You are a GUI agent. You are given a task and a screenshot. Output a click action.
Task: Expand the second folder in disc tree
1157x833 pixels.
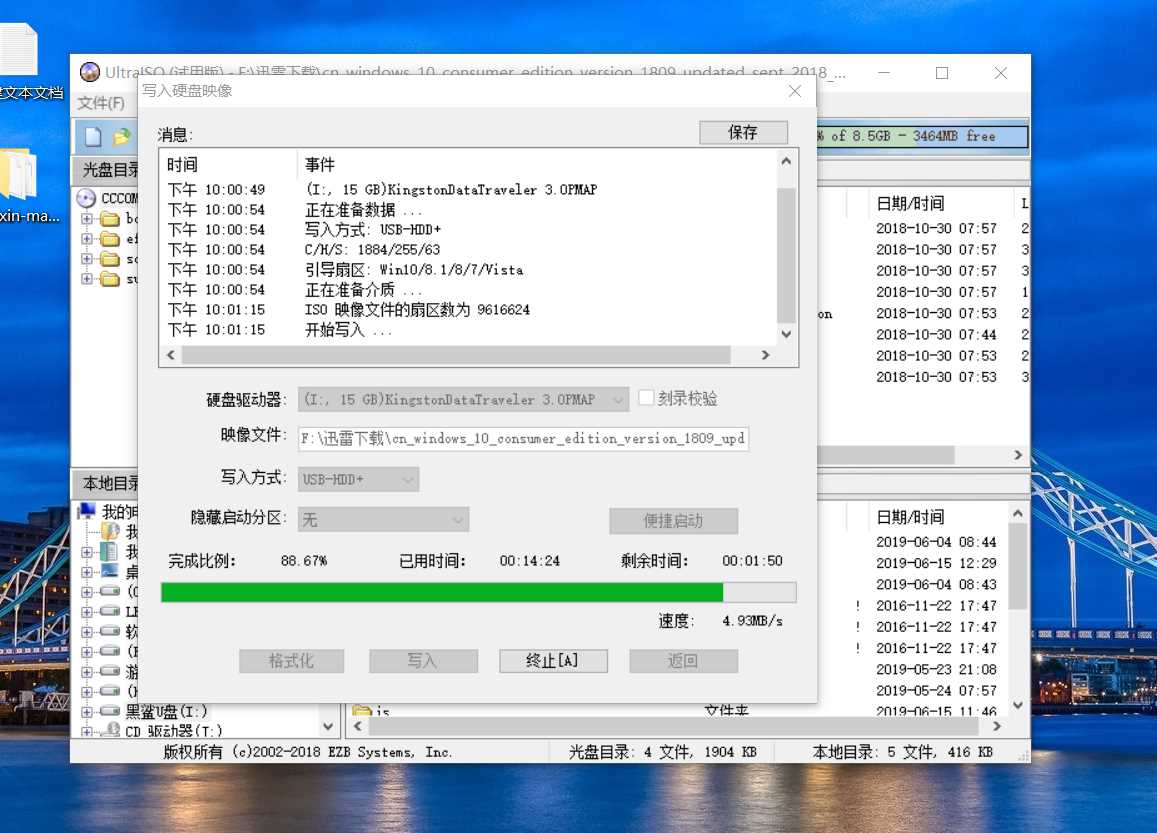coord(86,239)
